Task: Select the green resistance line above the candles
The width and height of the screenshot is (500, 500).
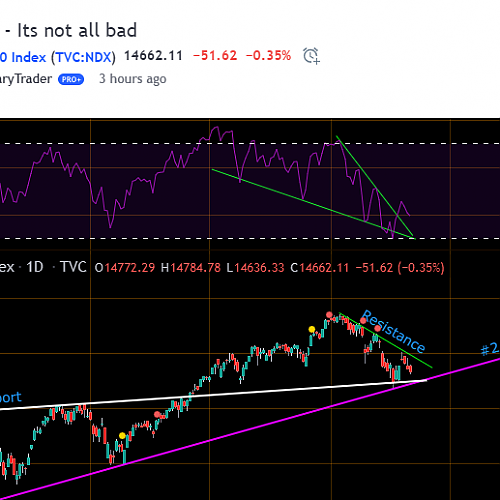Action: (386, 340)
